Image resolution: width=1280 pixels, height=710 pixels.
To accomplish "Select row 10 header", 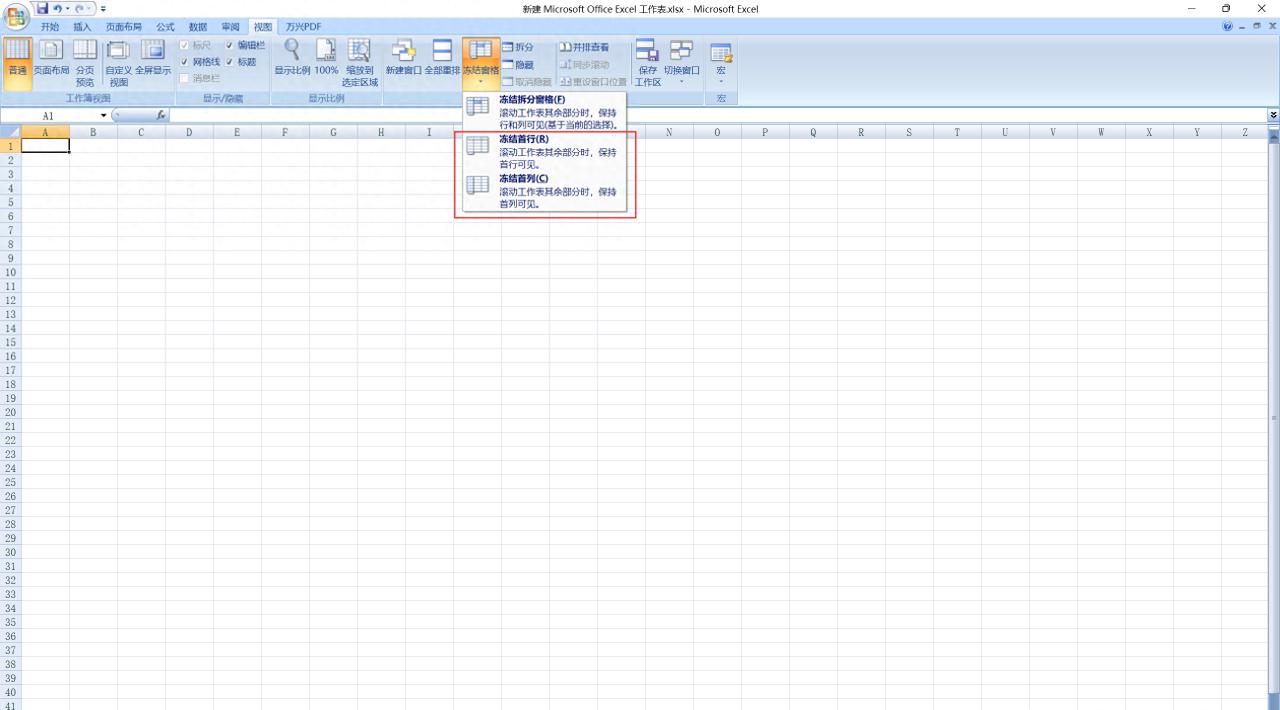I will 10,272.
